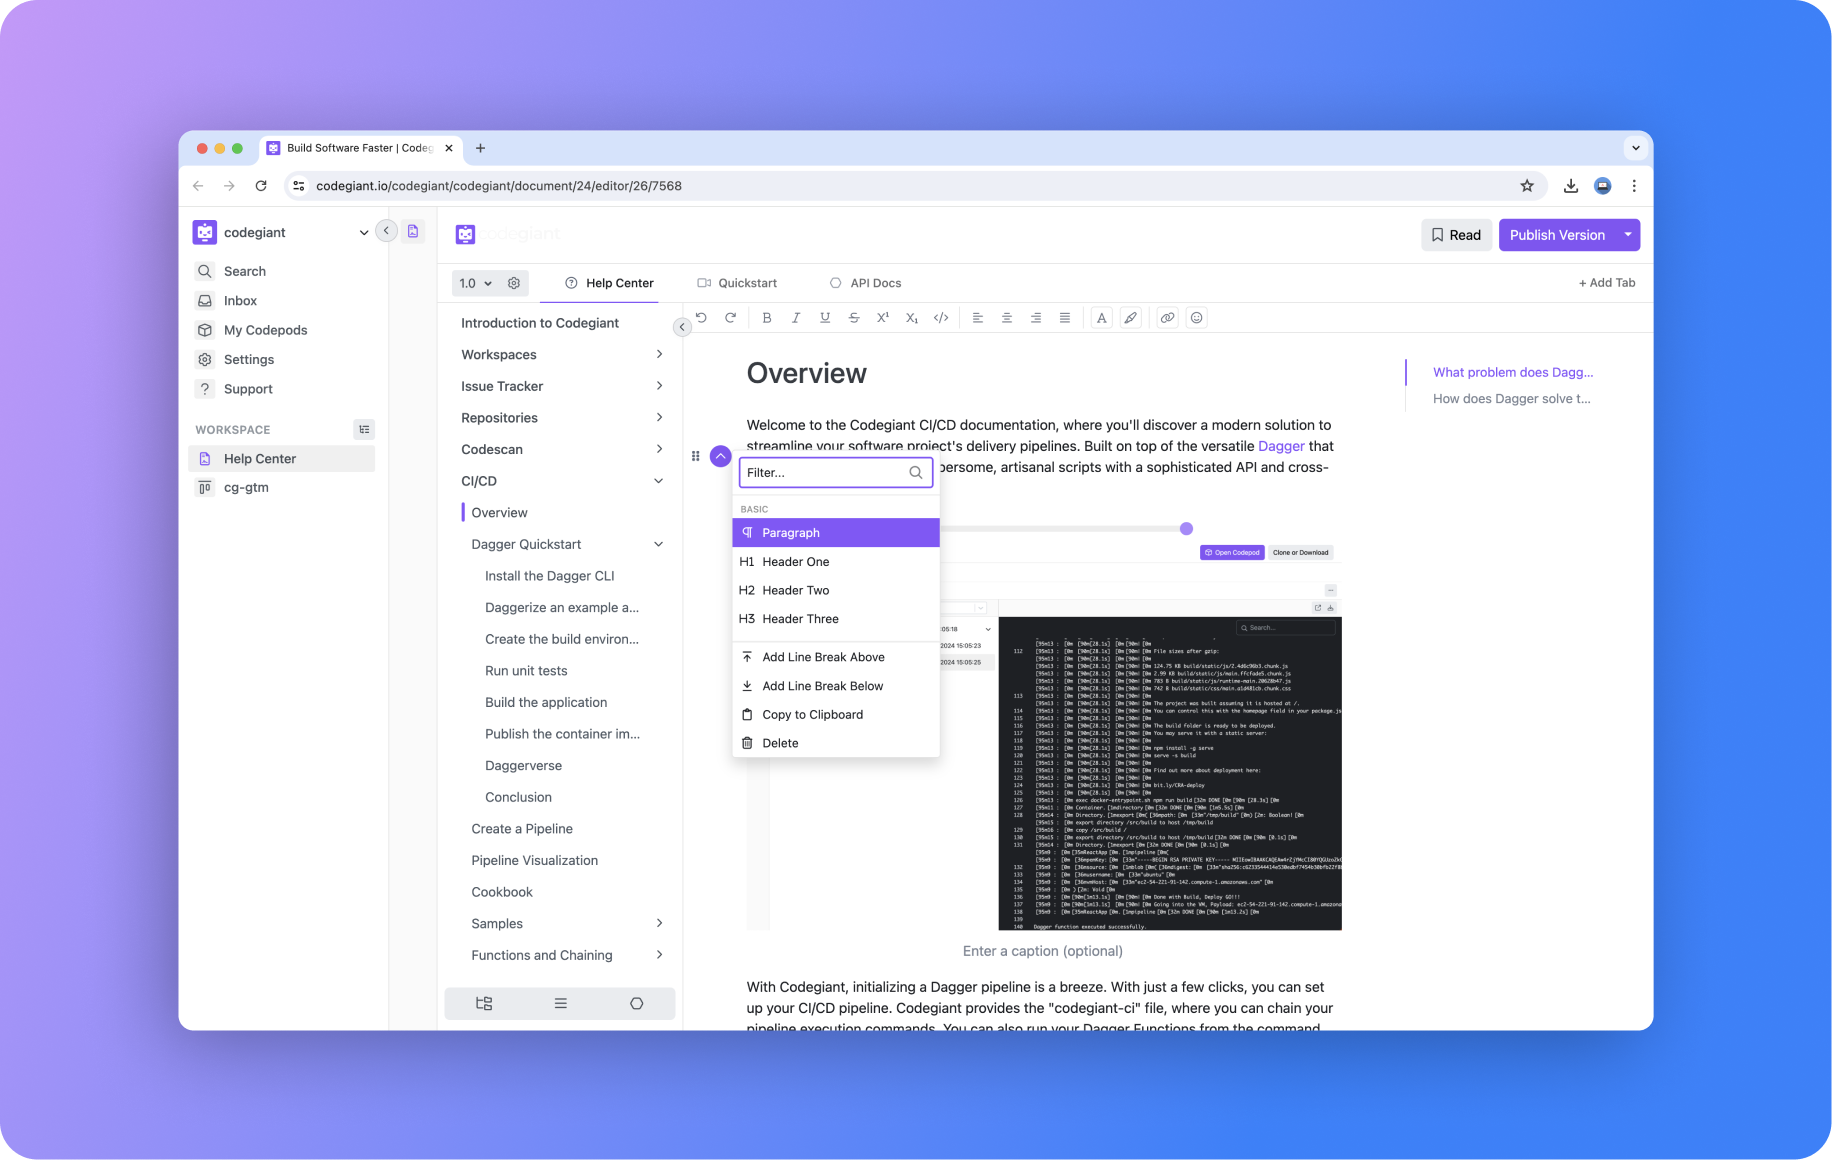The height and width of the screenshot is (1160, 1832).
Task: Click the workspace list icon
Action: tap(364, 429)
